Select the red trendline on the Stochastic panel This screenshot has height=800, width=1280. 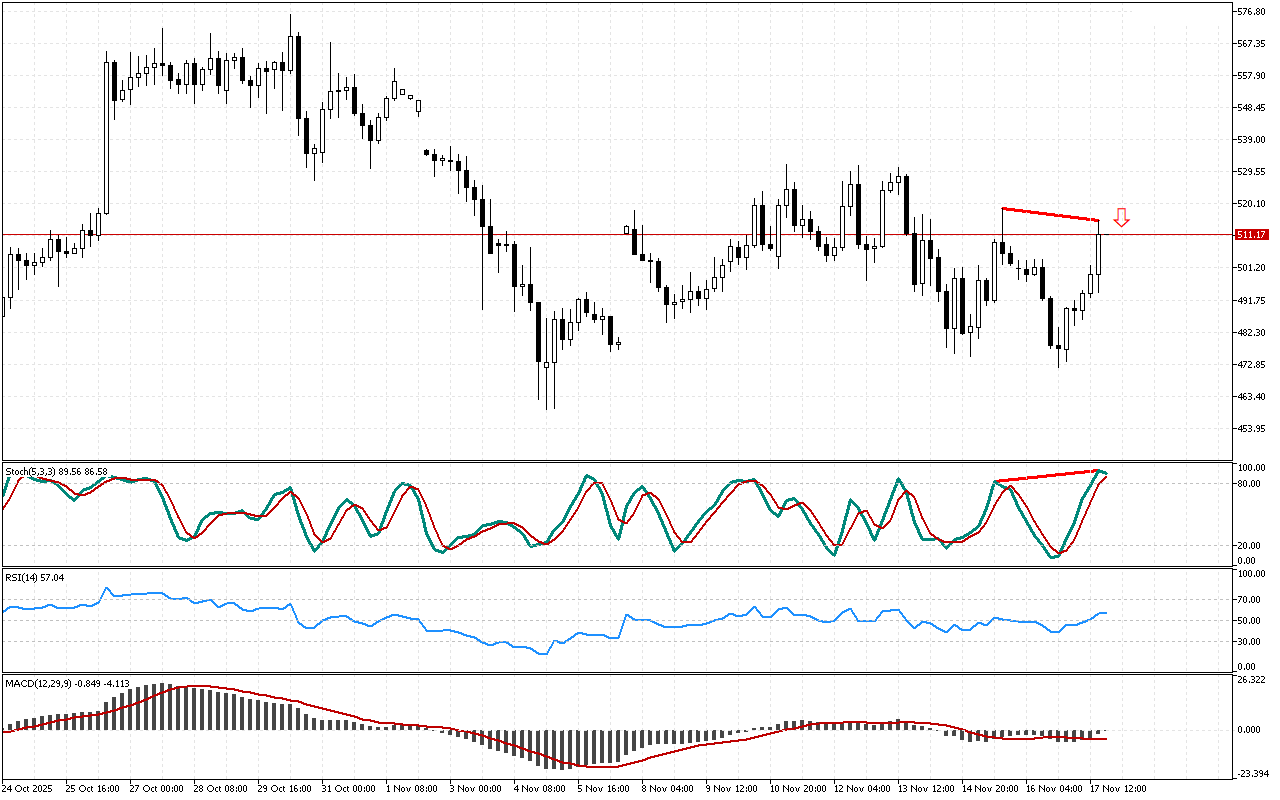click(x=1046, y=476)
